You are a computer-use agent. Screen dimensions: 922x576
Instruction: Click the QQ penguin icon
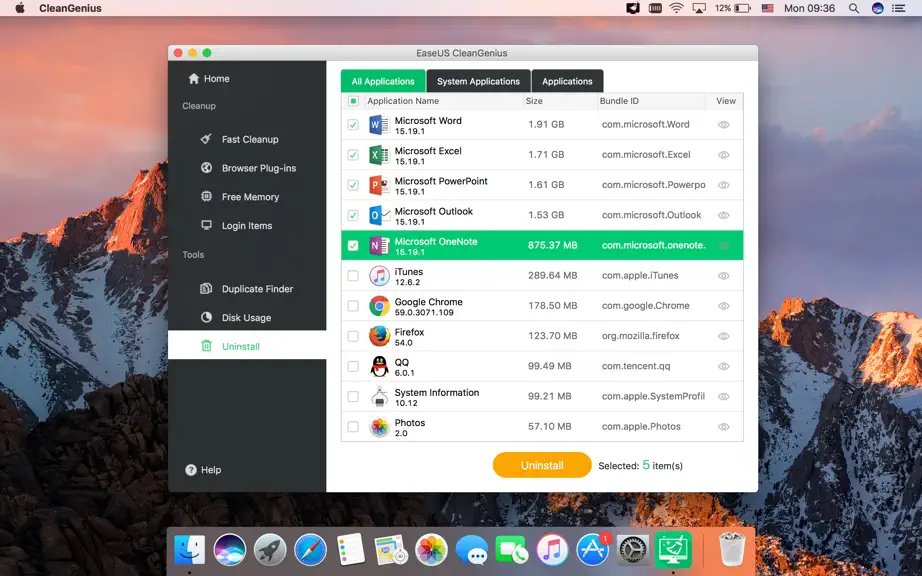[379, 366]
